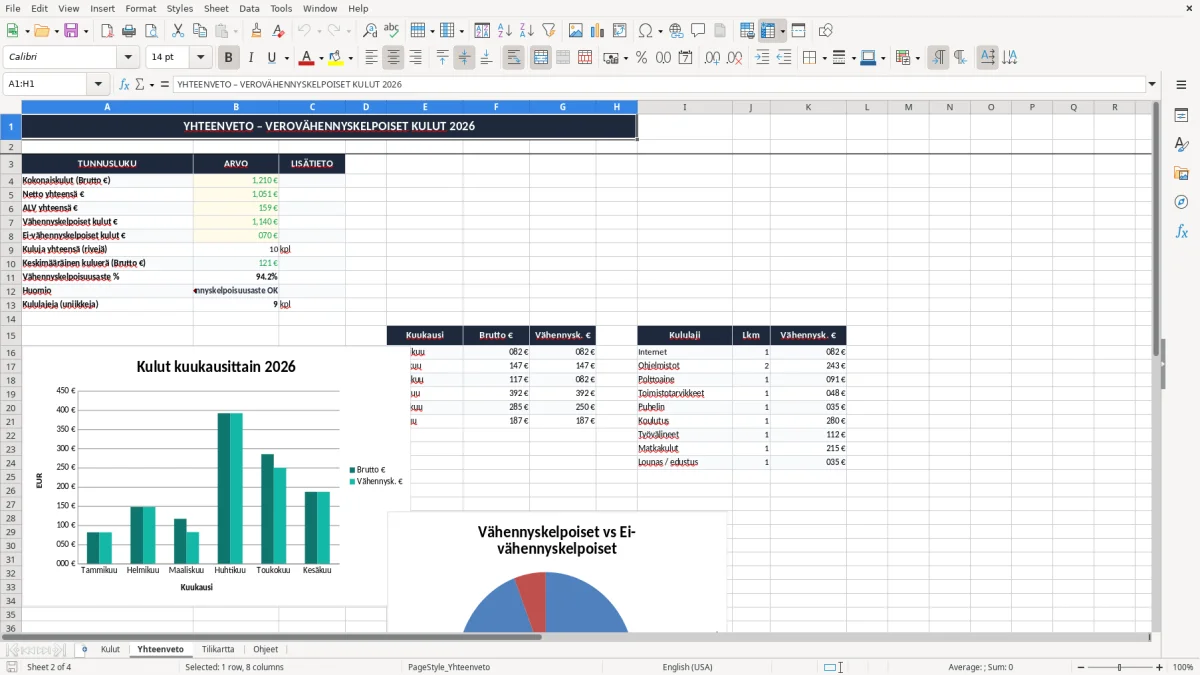Format selection as percent
This screenshot has width=1200, height=675.
click(641, 58)
